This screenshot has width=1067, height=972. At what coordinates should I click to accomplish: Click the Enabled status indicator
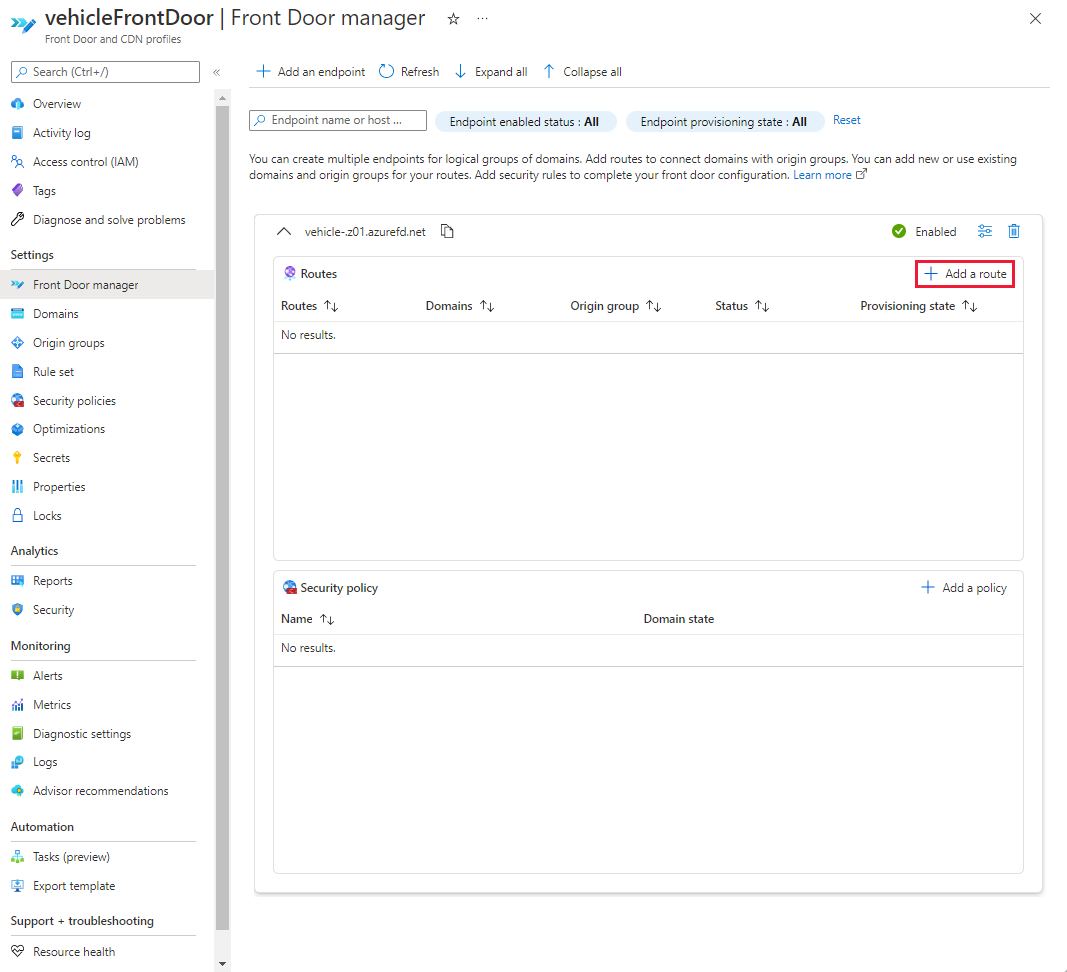pyautogui.click(x=923, y=231)
